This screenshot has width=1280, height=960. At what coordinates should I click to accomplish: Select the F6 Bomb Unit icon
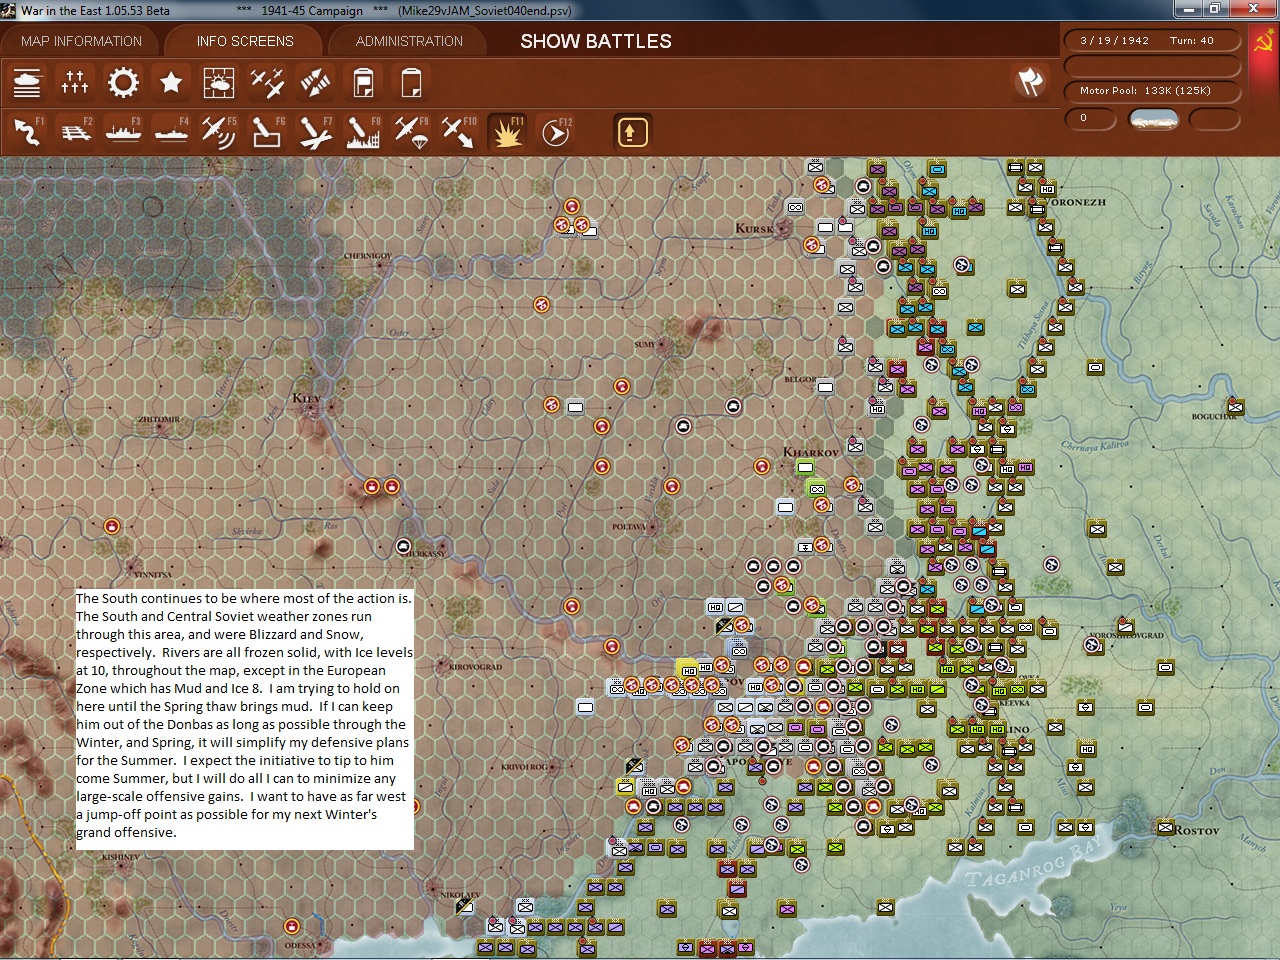tap(267, 131)
